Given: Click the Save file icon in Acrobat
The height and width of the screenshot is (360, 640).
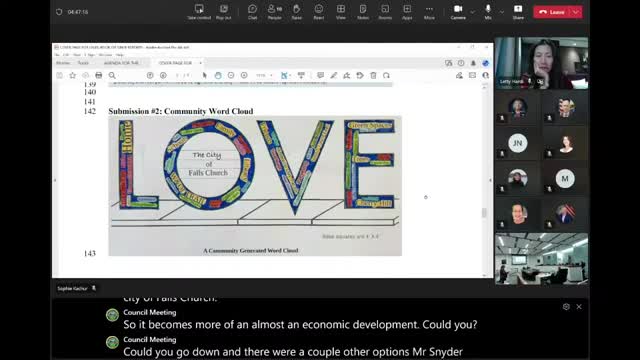Looking at the screenshot, I should pyautogui.click(x=60, y=76).
